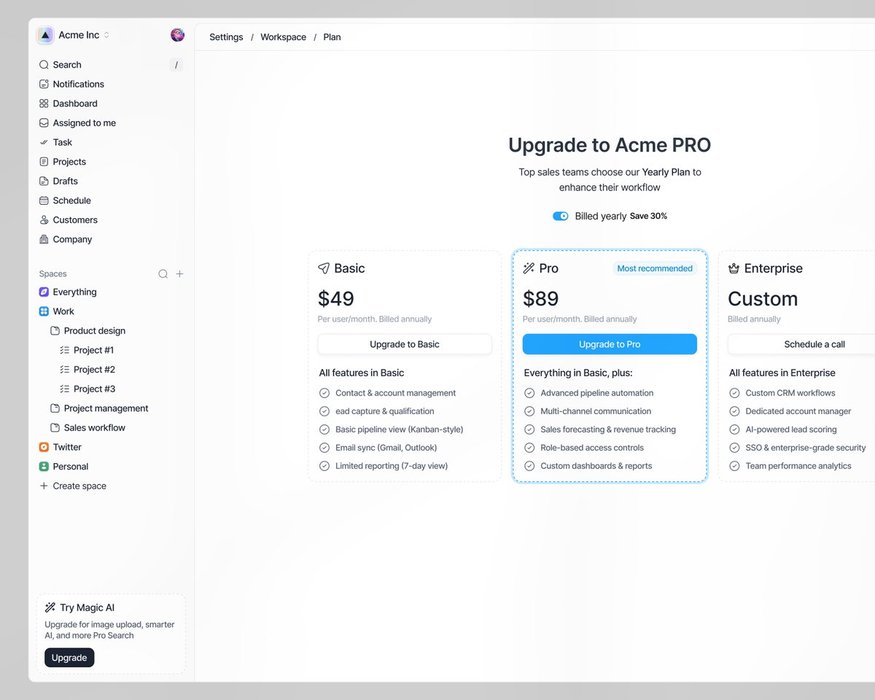
Task: Click the Upgrade to Basic button
Action: pyautogui.click(x=404, y=344)
